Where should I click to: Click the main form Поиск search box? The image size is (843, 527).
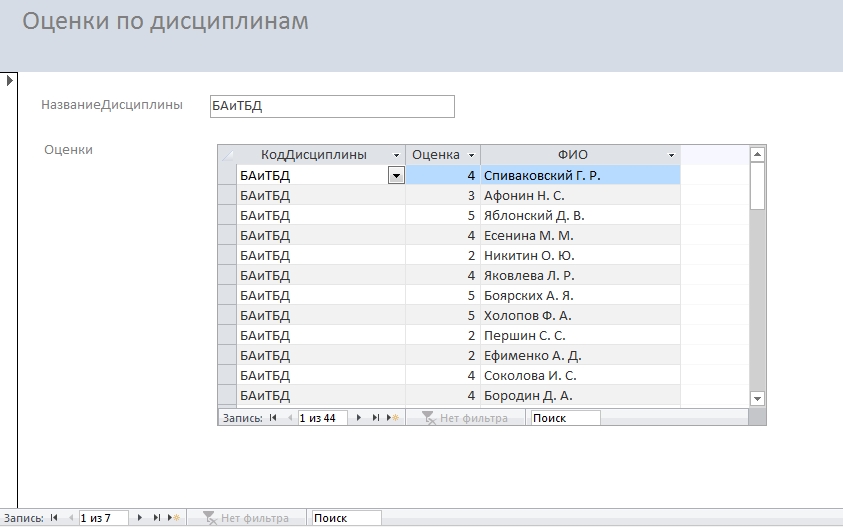(347, 518)
